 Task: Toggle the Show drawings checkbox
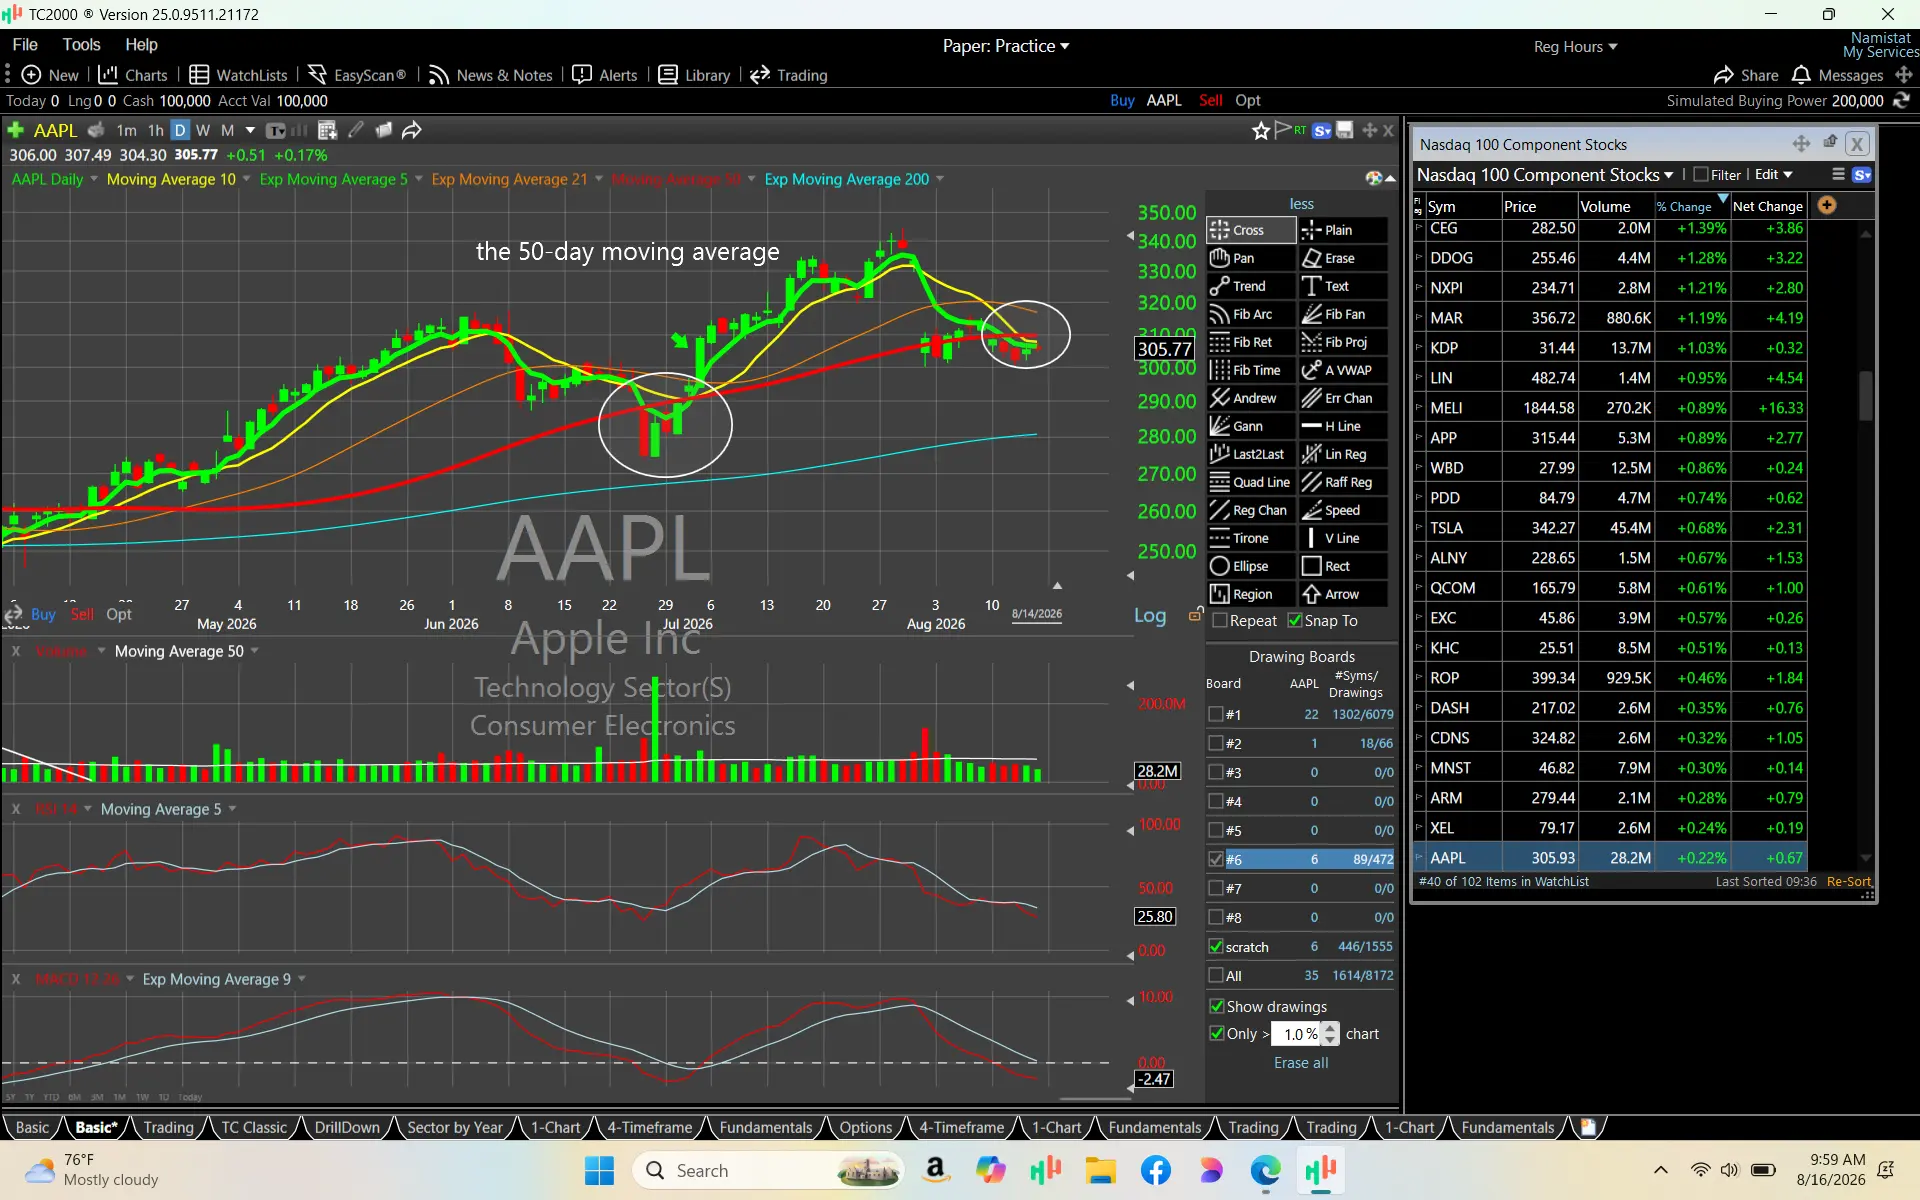[1217, 1006]
